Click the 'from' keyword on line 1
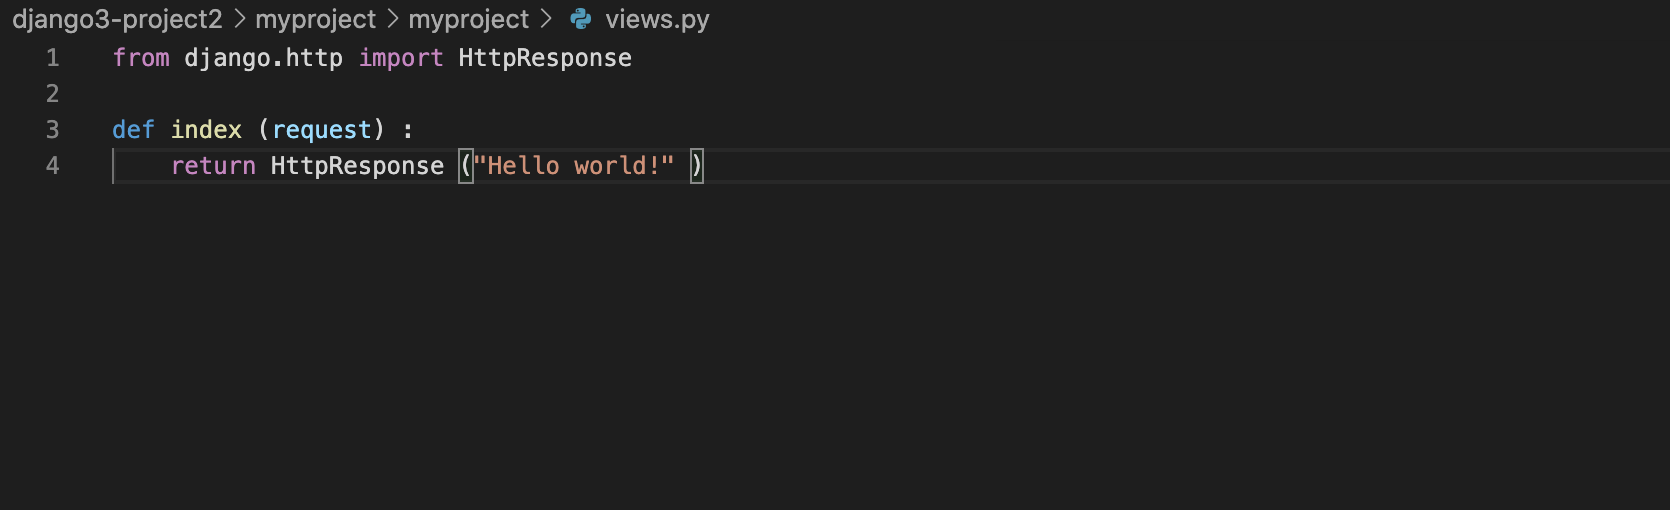The image size is (1670, 510). click(x=141, y=58)
